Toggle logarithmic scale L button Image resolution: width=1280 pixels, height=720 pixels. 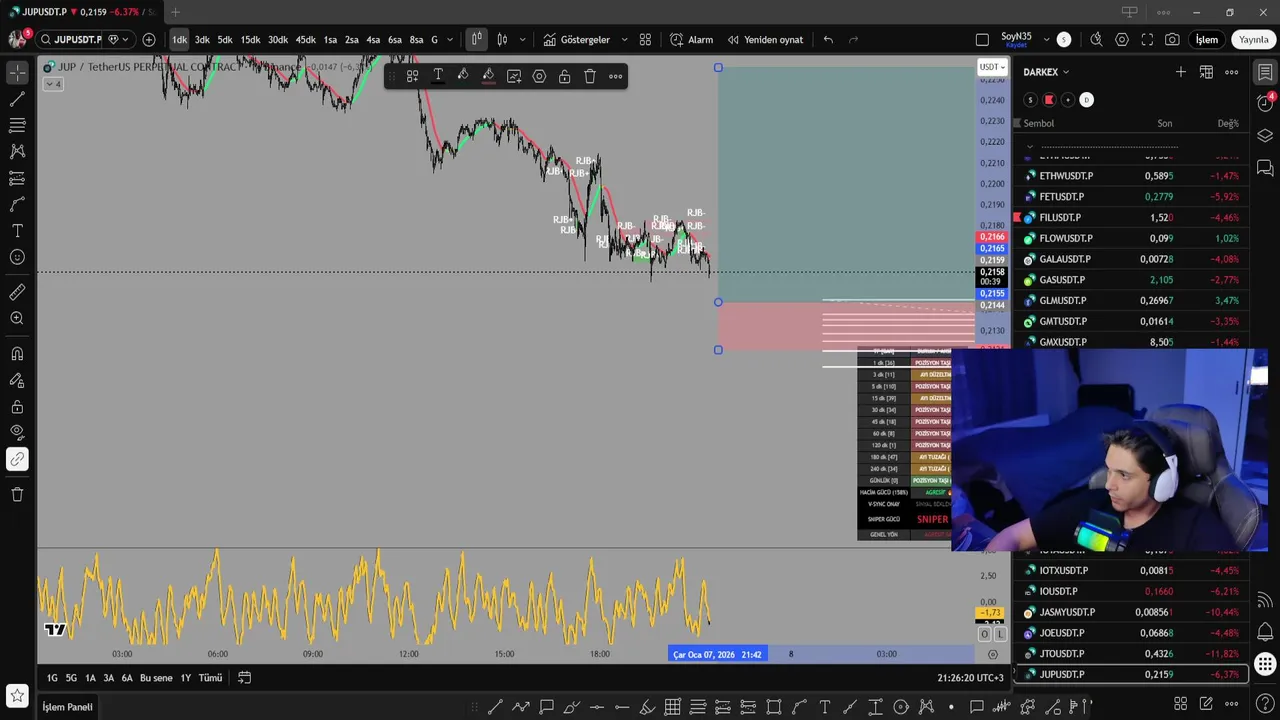pyautogui.click(x=999, y=634)
